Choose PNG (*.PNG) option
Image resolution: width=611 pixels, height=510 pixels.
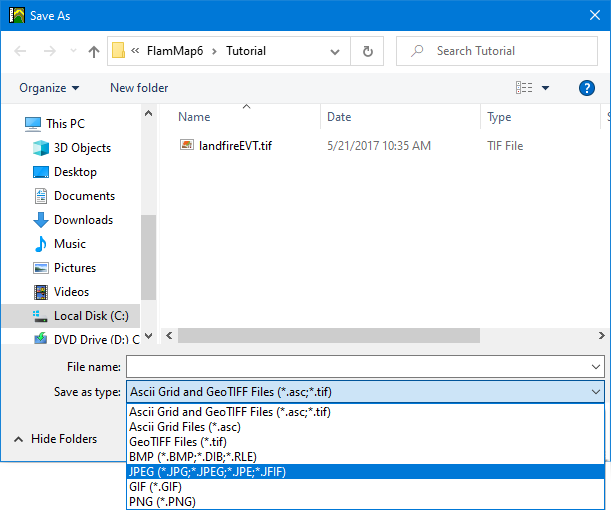tap(366, 502)
